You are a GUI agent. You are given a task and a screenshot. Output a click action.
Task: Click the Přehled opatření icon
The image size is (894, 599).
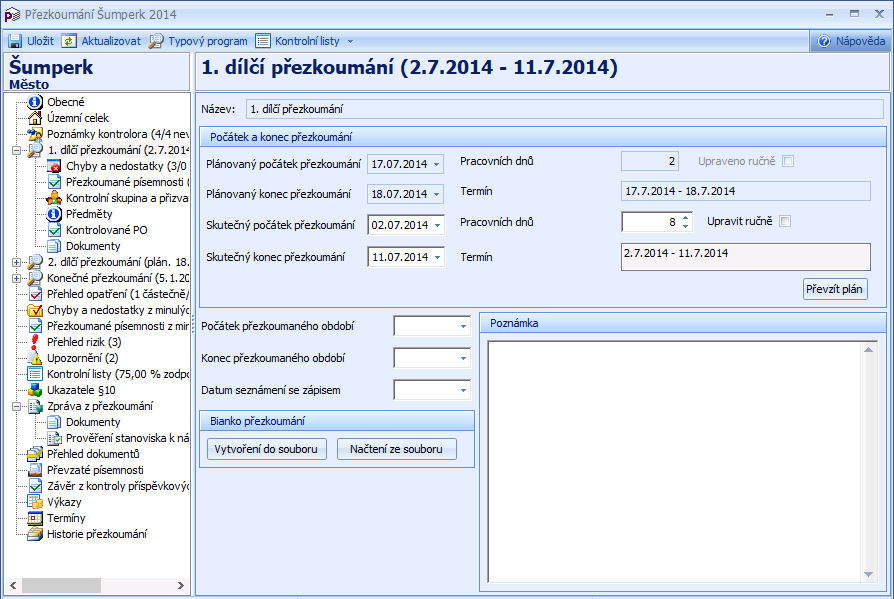point(35,294)
